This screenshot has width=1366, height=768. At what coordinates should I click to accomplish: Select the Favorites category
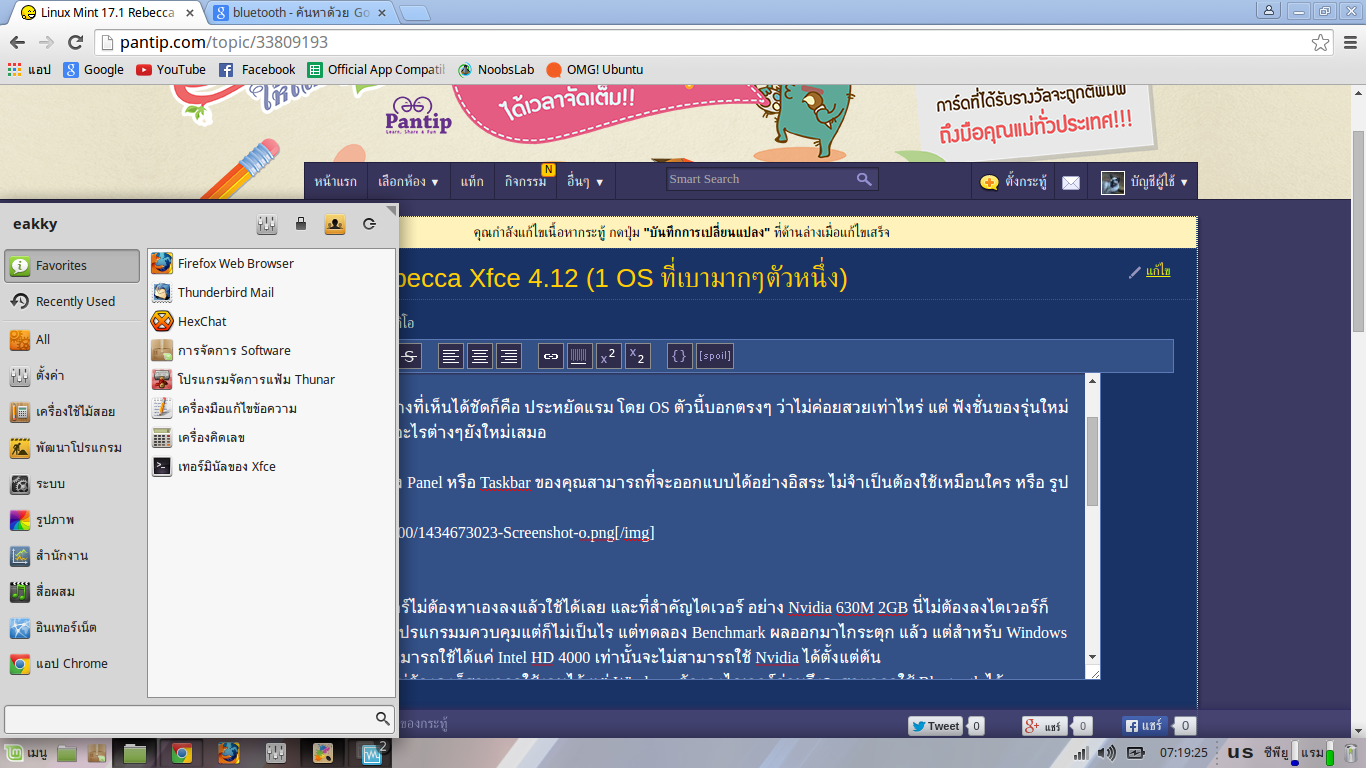click(x=72, y=266)
